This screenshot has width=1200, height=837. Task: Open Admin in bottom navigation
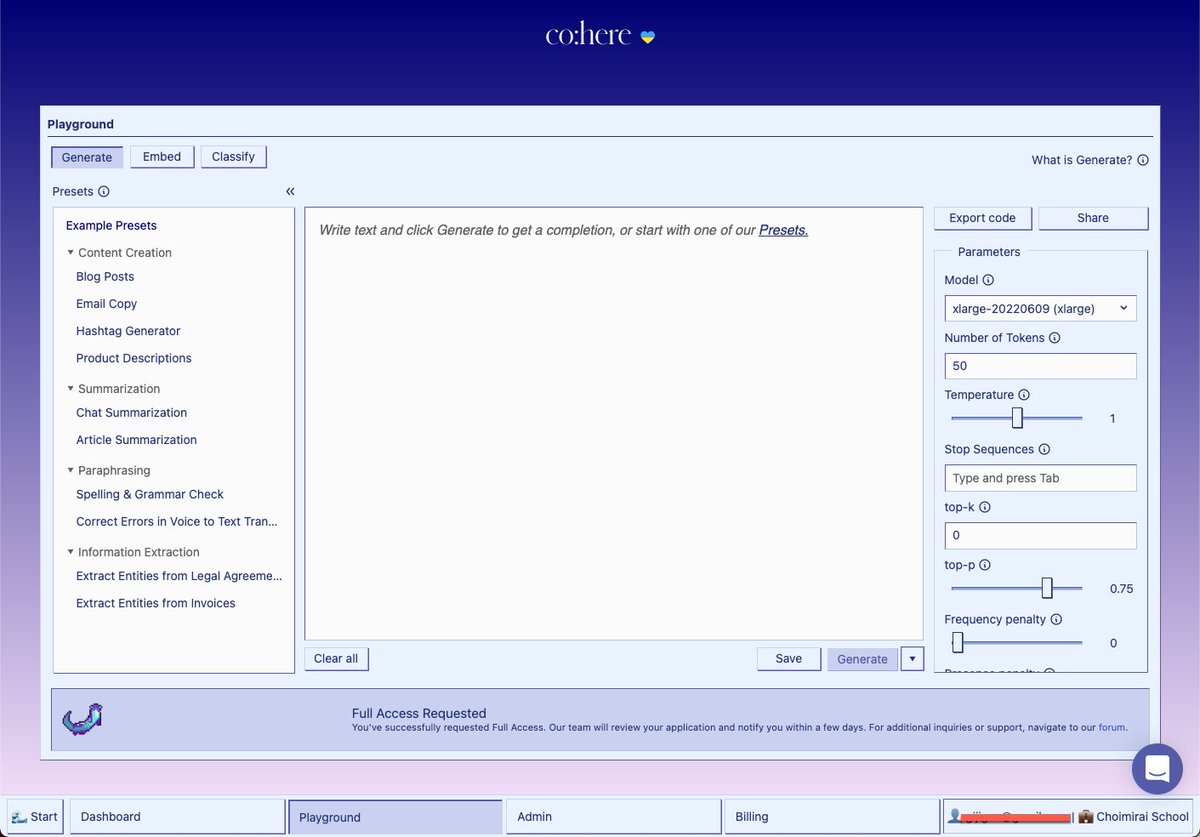[613, 816]
